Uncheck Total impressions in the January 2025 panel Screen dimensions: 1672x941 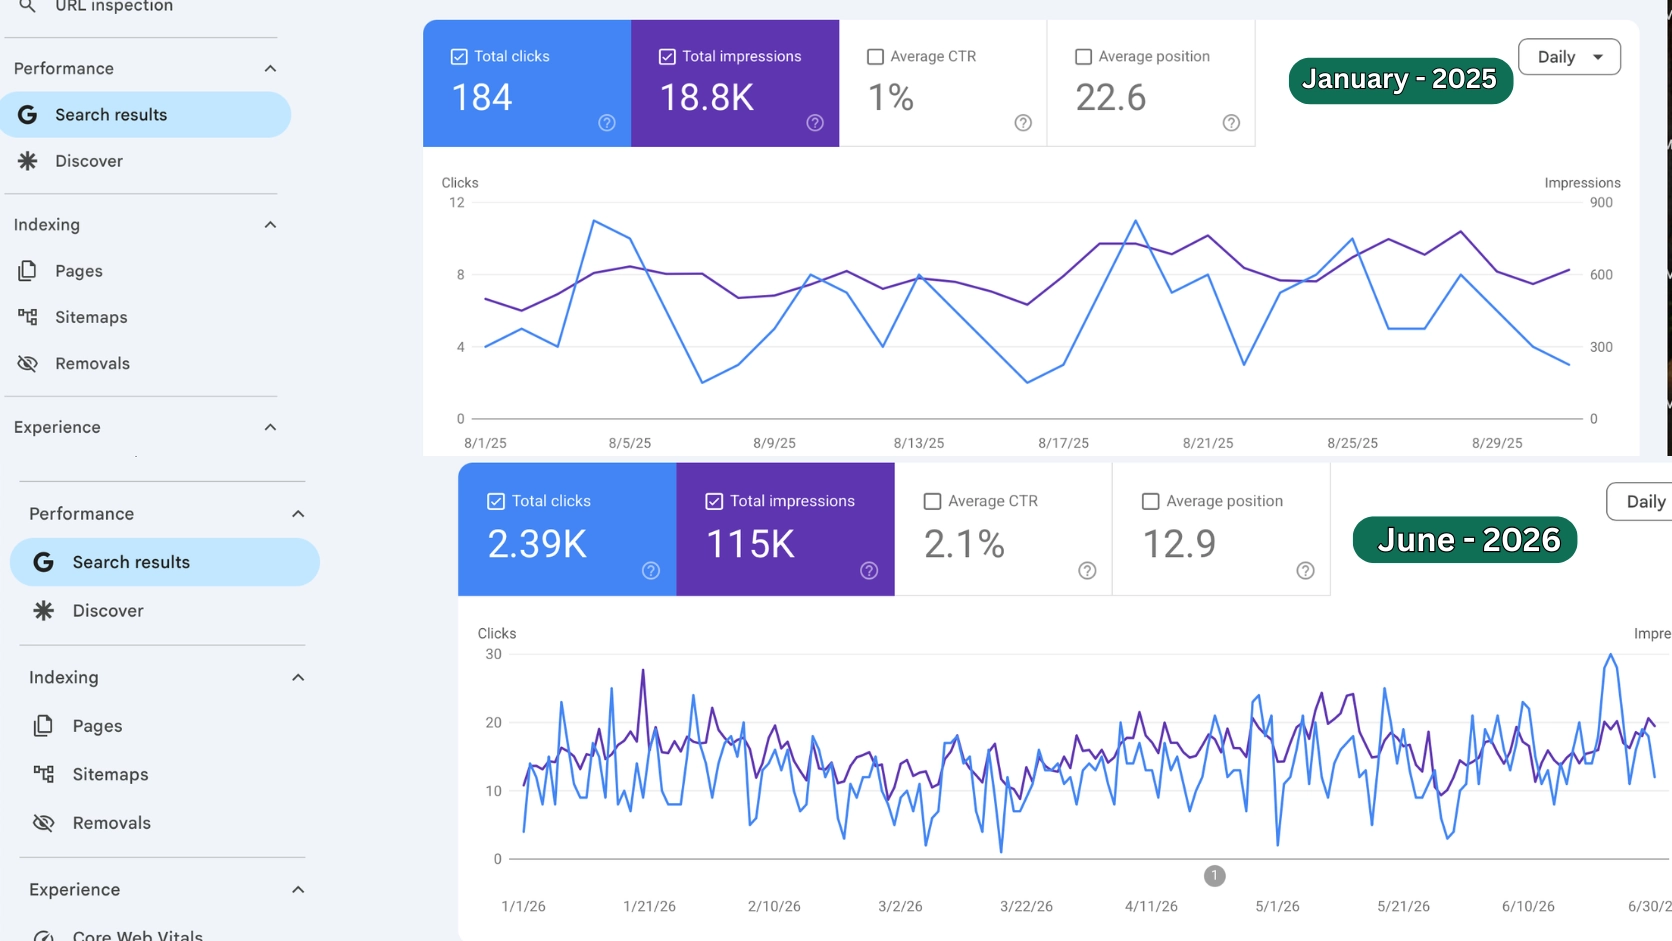tap(667, 57)
